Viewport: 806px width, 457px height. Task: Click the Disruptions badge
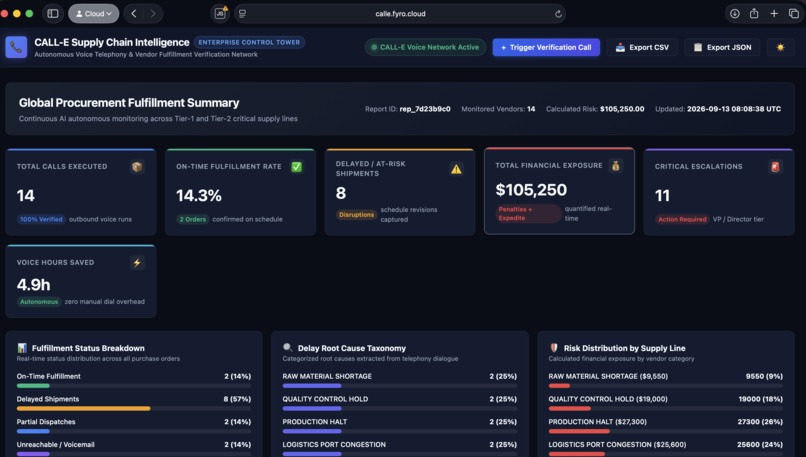pyautogui.click(x=356, y=214)
